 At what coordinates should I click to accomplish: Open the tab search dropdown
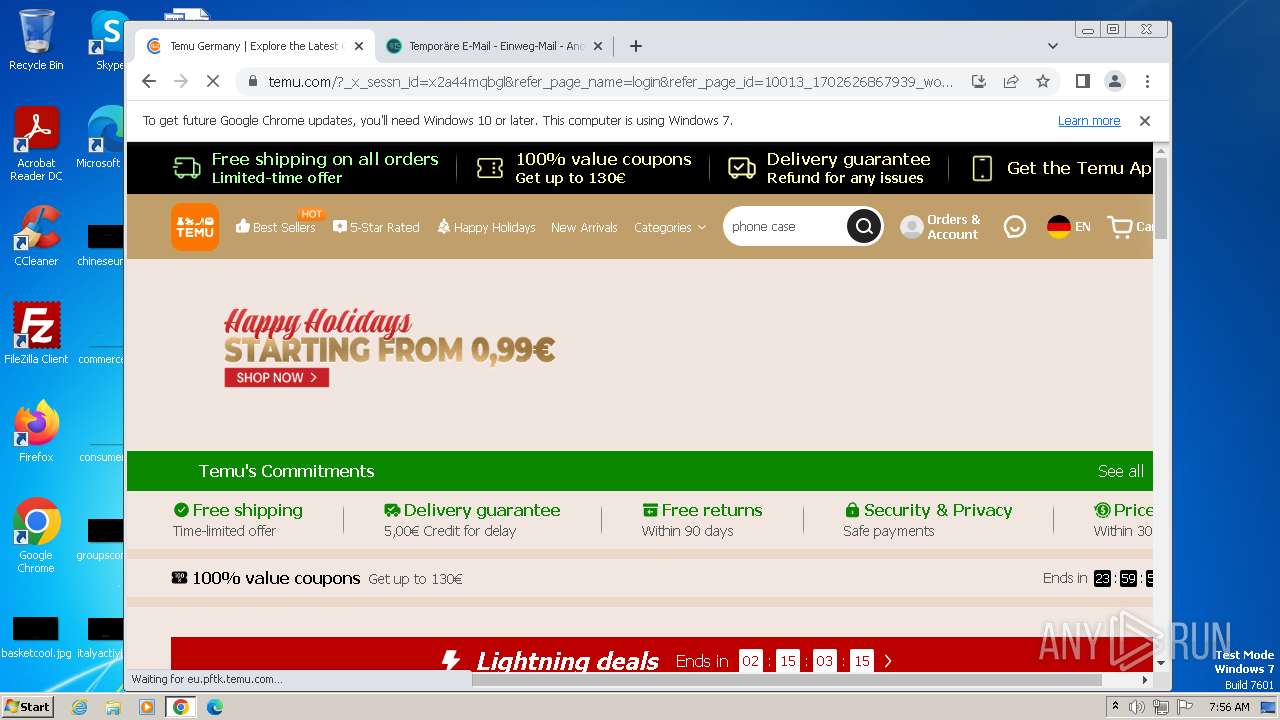[1052, 46]
